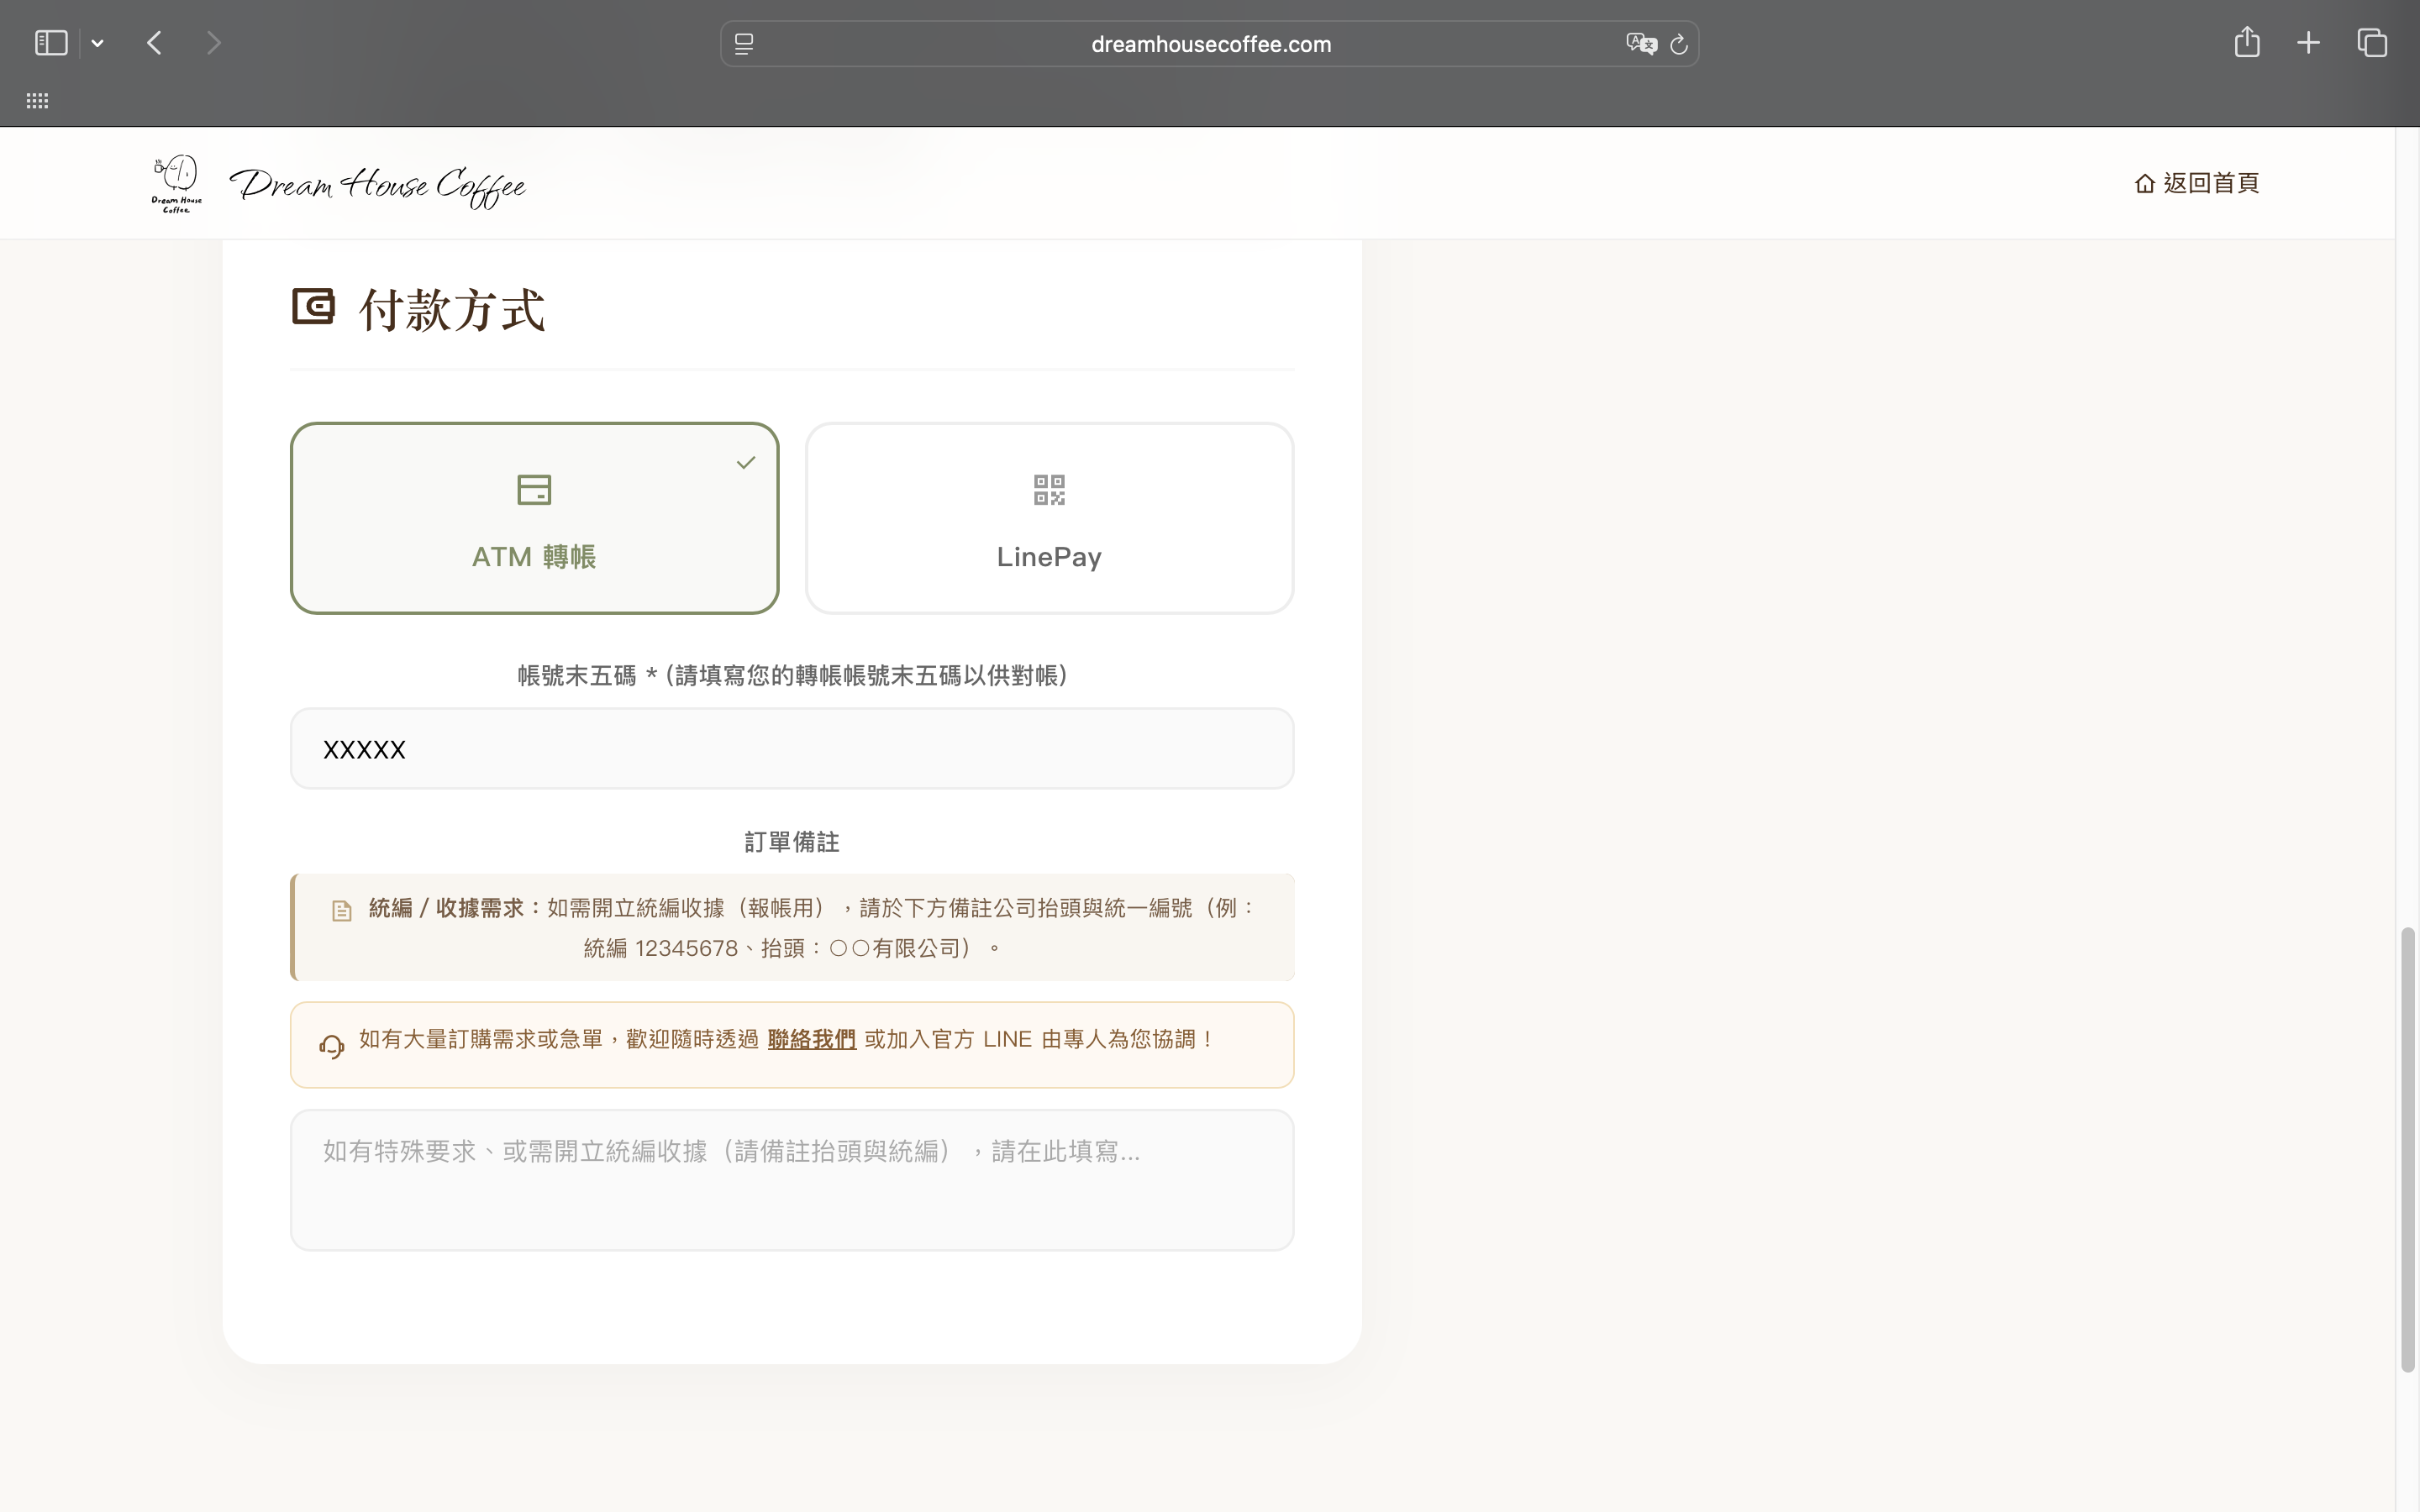The height and width of the screenshot is (1512, 2420).
Task: Click the 訂單備註 label
Action: click(792, 842)
